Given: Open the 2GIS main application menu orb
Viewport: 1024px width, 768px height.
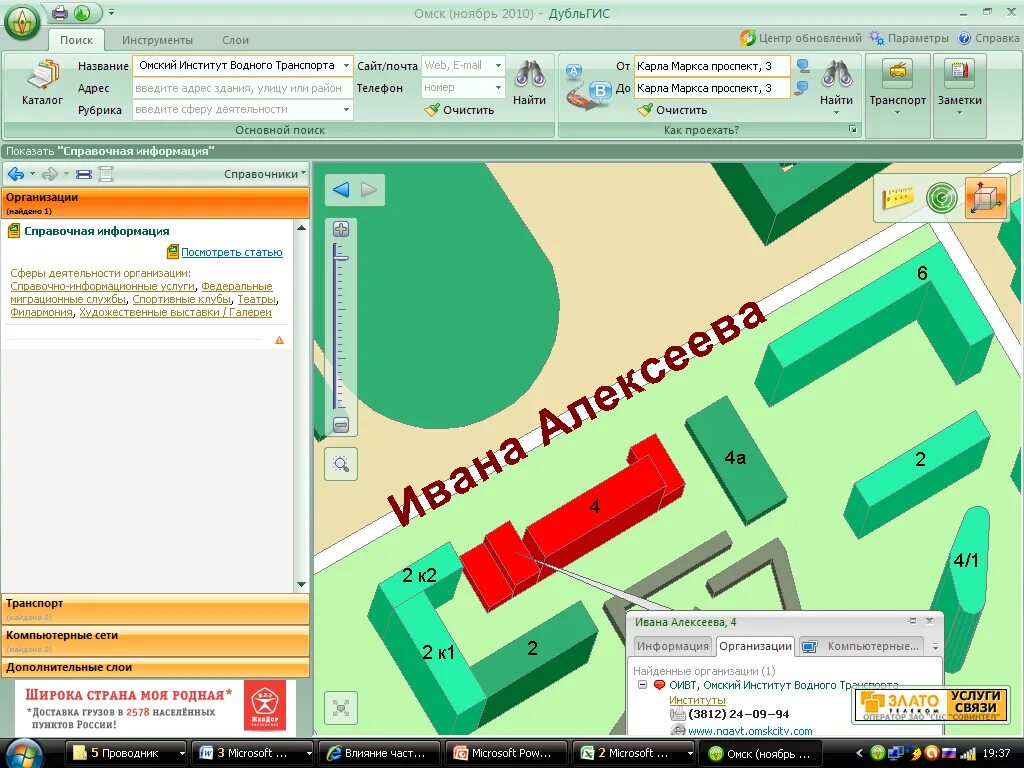Looking at the screenshot, I should pos(22,22).
